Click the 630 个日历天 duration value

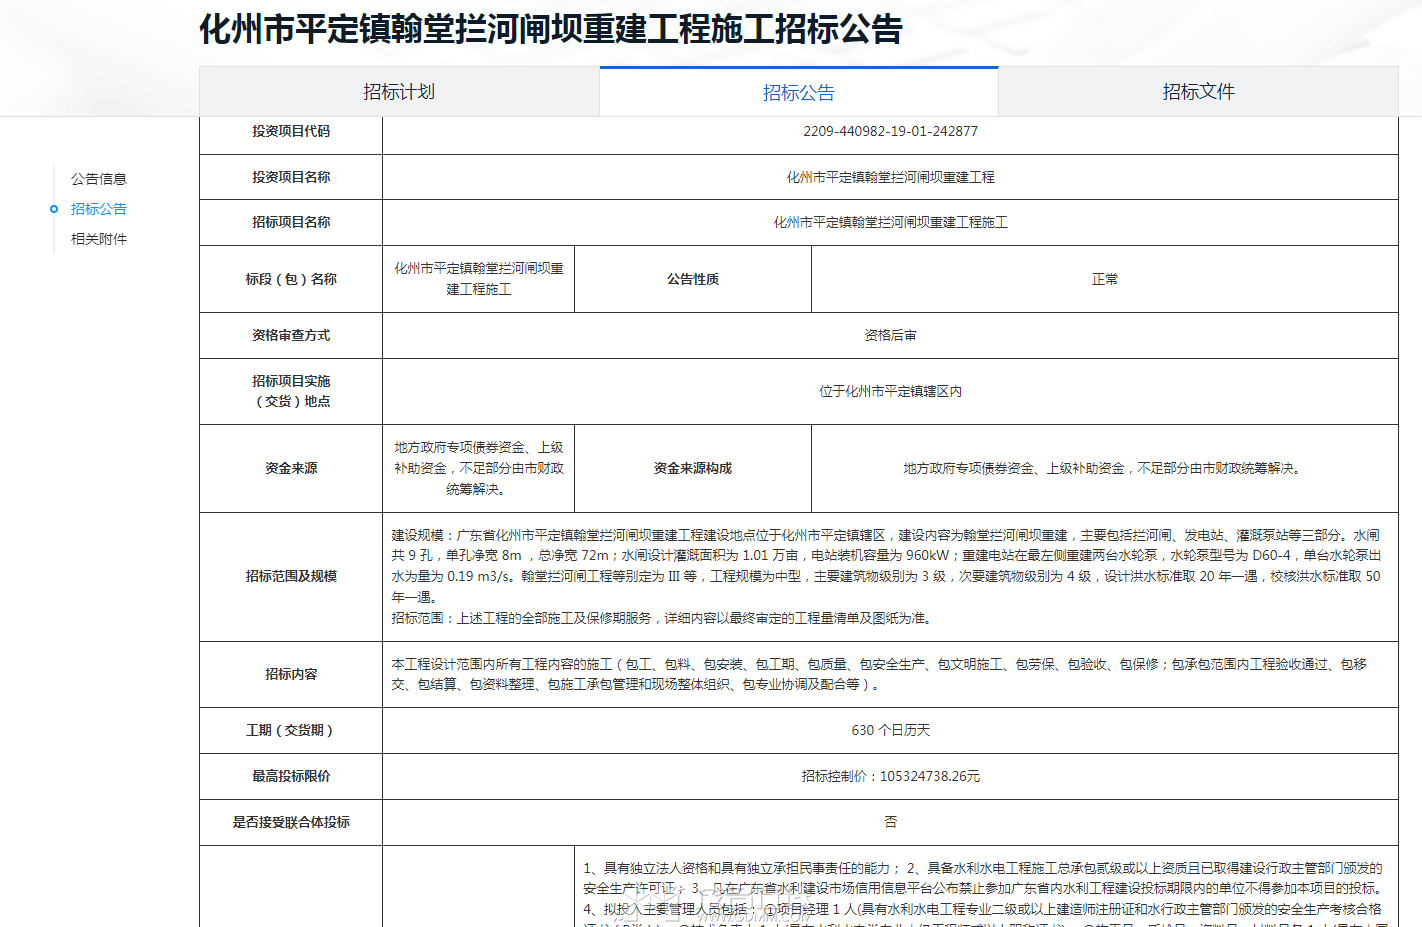click(890, 730)
